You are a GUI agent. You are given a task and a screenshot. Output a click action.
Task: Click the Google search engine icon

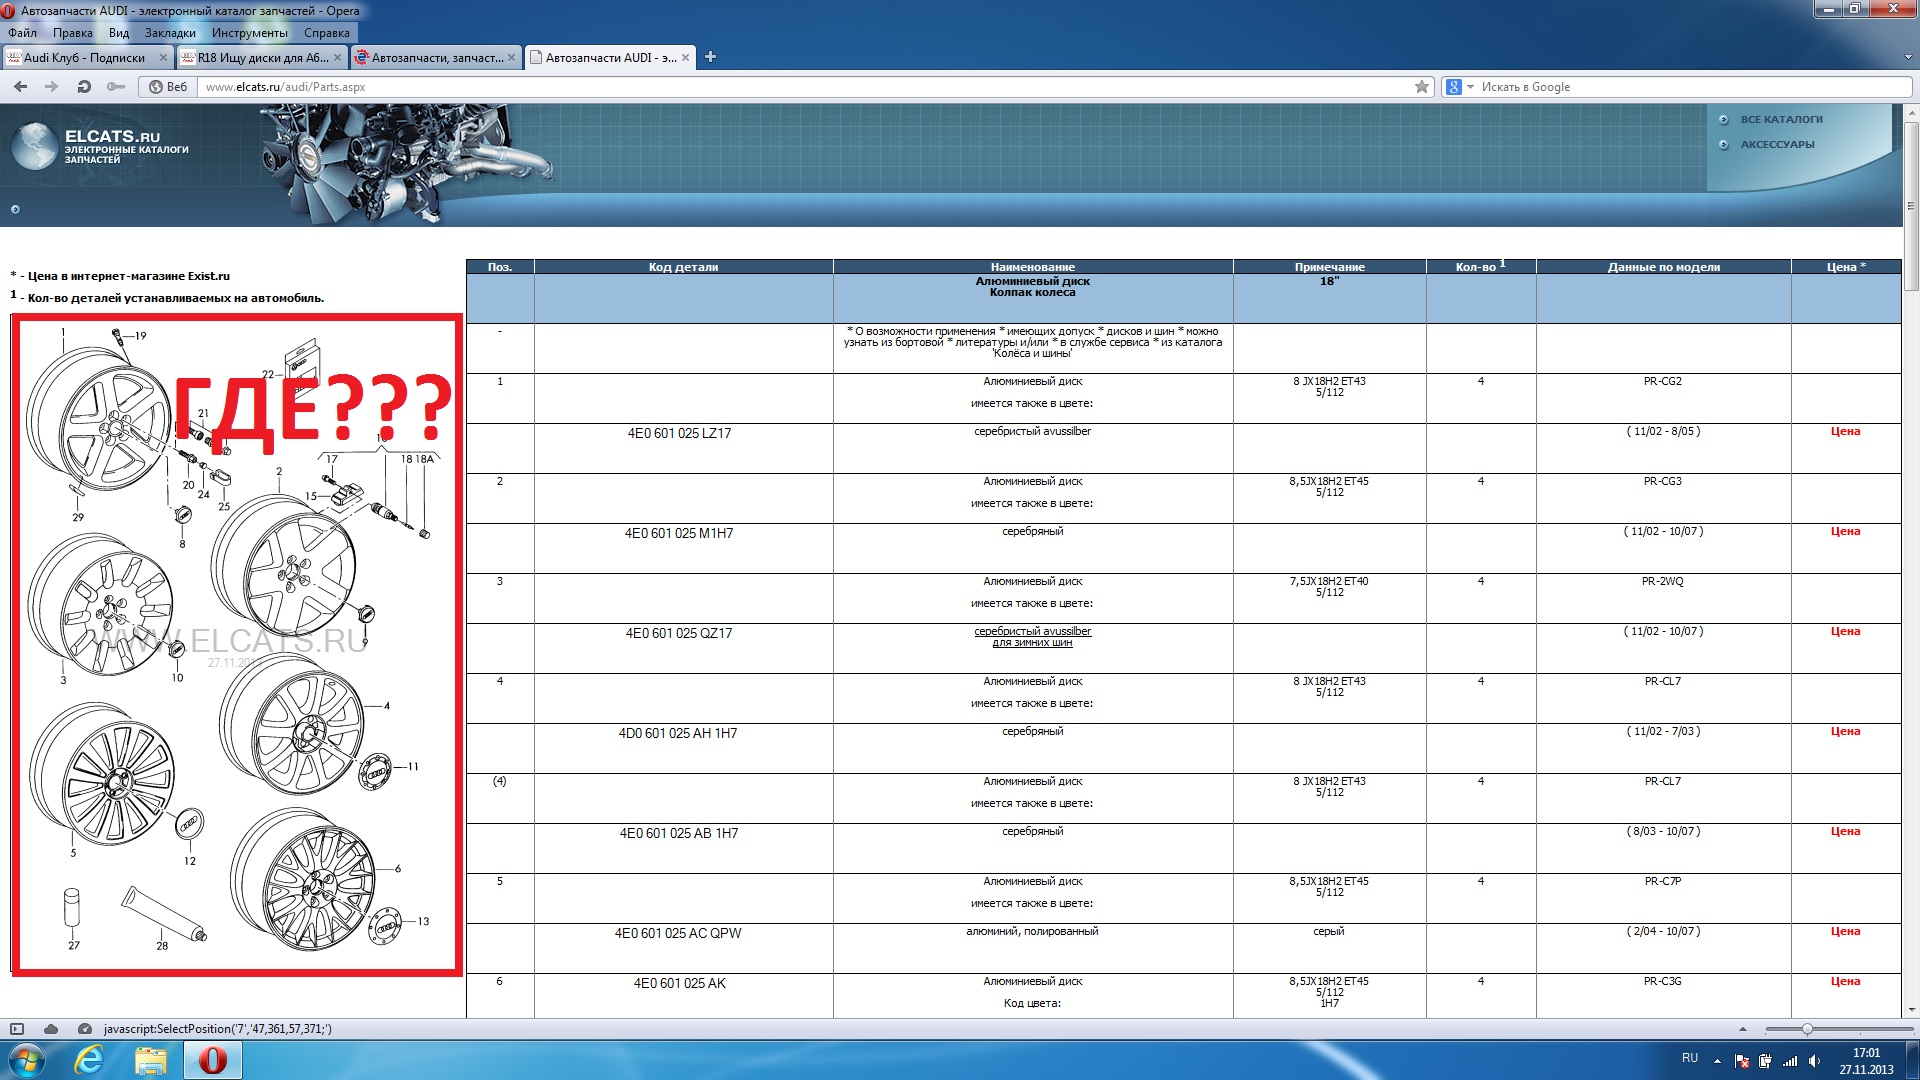1454,87
